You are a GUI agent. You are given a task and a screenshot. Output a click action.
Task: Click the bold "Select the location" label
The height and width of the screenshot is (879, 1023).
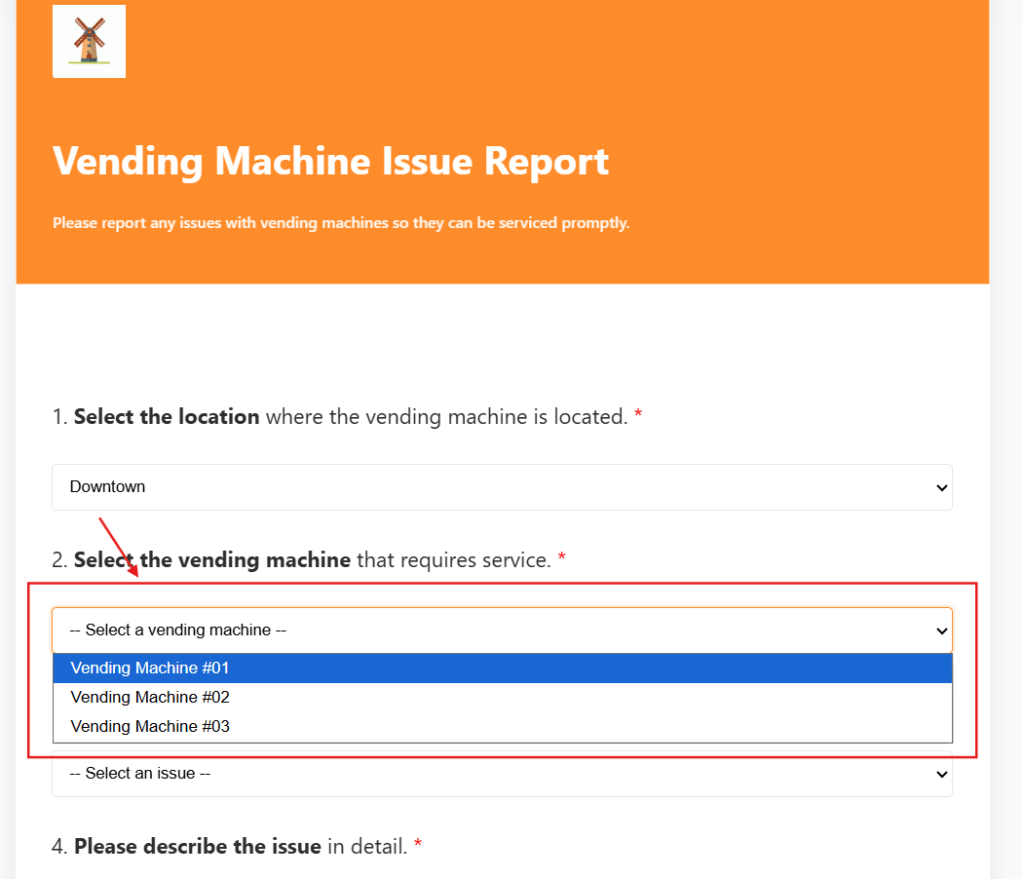(167, 416)
